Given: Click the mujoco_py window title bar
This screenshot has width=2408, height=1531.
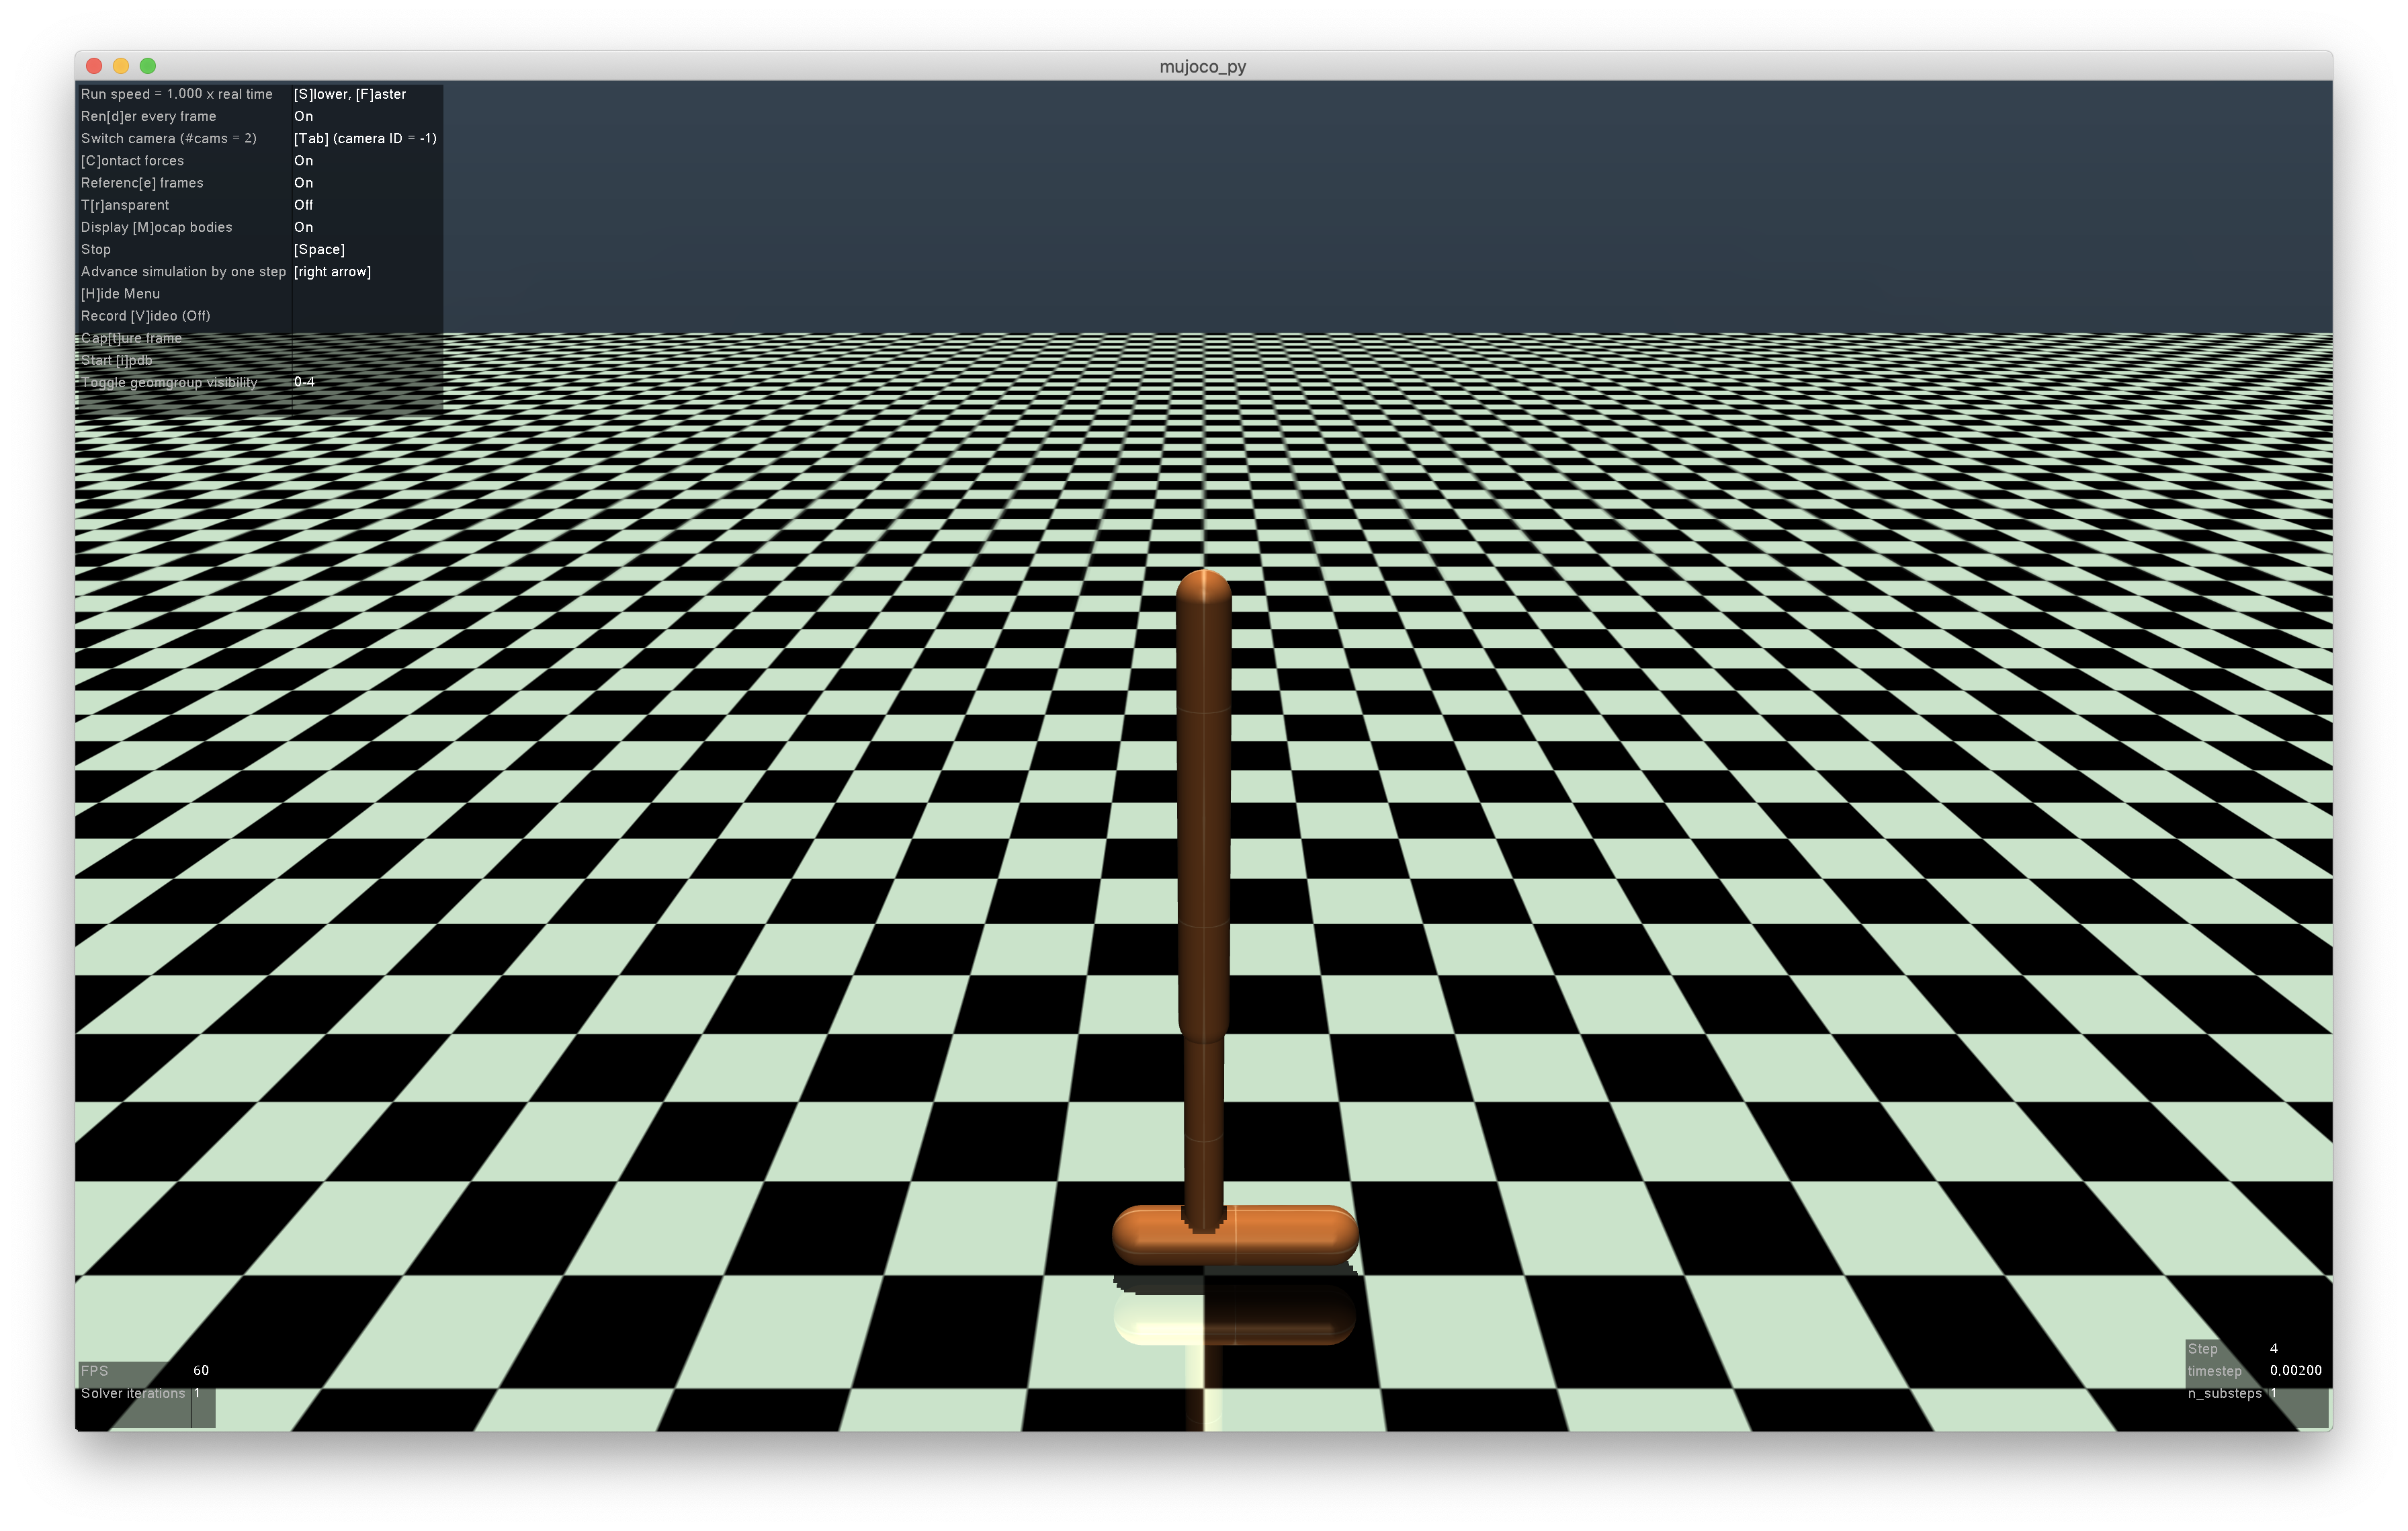Looking at the screenshot, I should pos(1202,67).
